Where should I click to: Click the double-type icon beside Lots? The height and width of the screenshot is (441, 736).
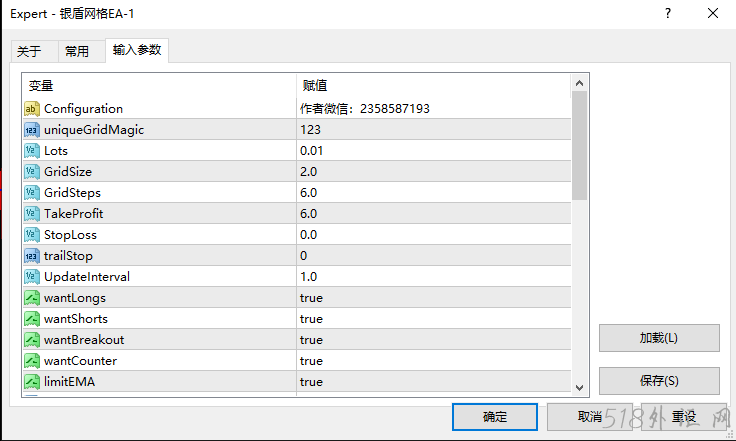[31, 151]
